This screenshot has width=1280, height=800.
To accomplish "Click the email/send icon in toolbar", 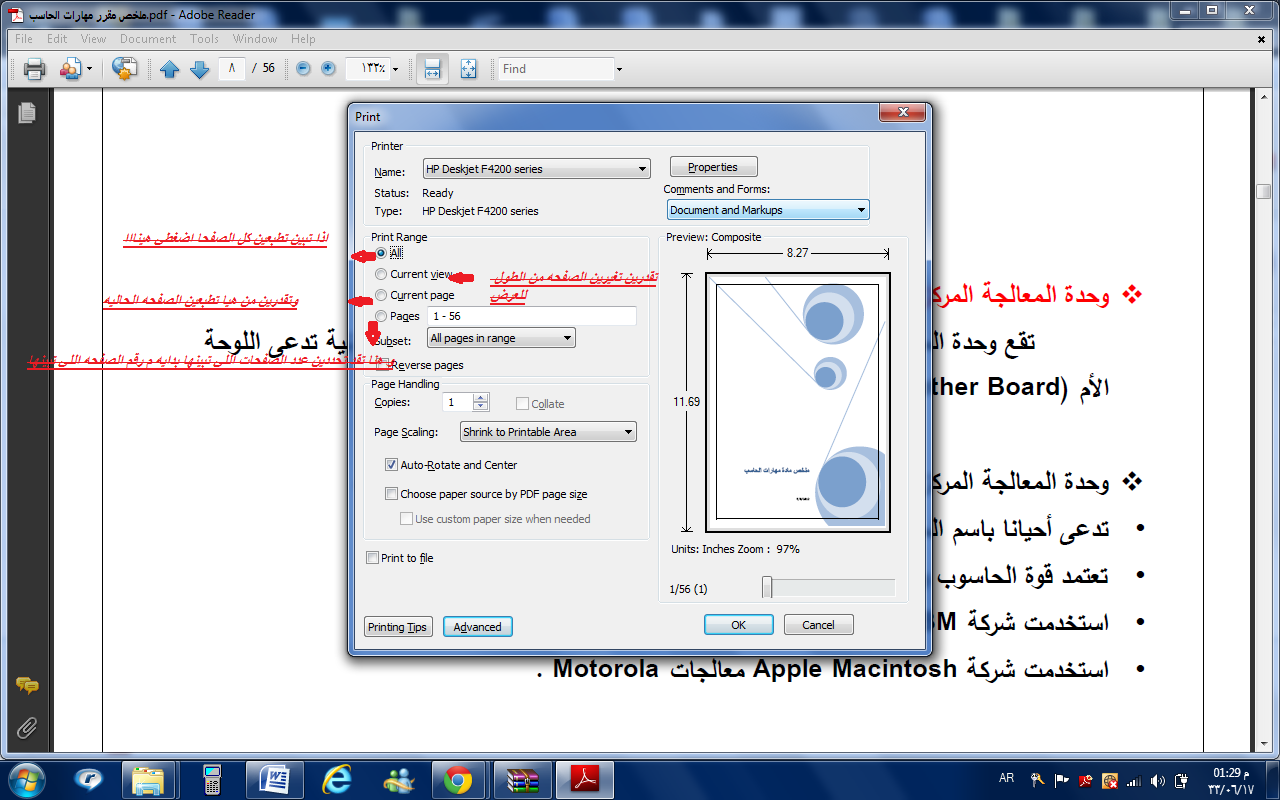I will tap(124, 69).
